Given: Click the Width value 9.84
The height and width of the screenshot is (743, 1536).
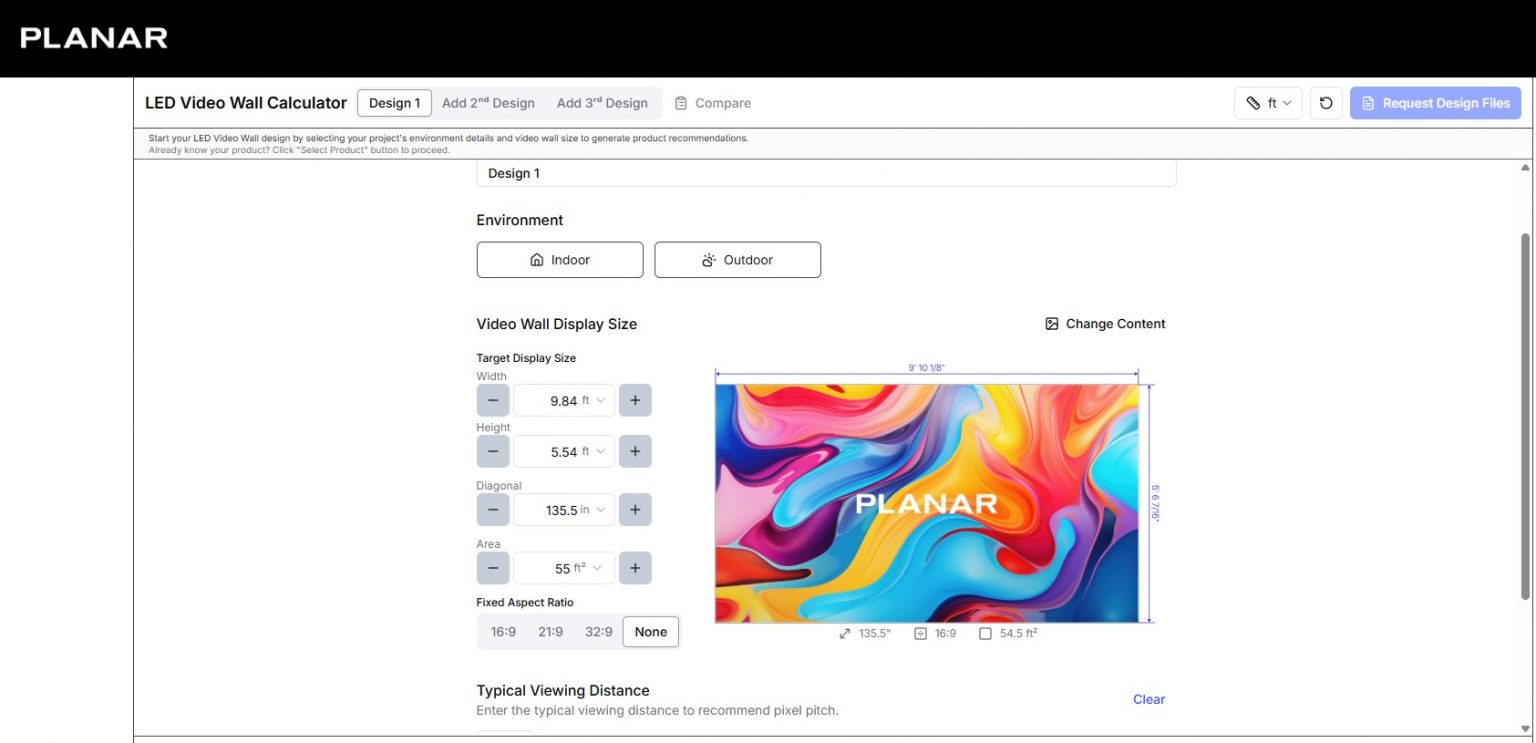Looking at the screenshot, I should pos(563,401).
